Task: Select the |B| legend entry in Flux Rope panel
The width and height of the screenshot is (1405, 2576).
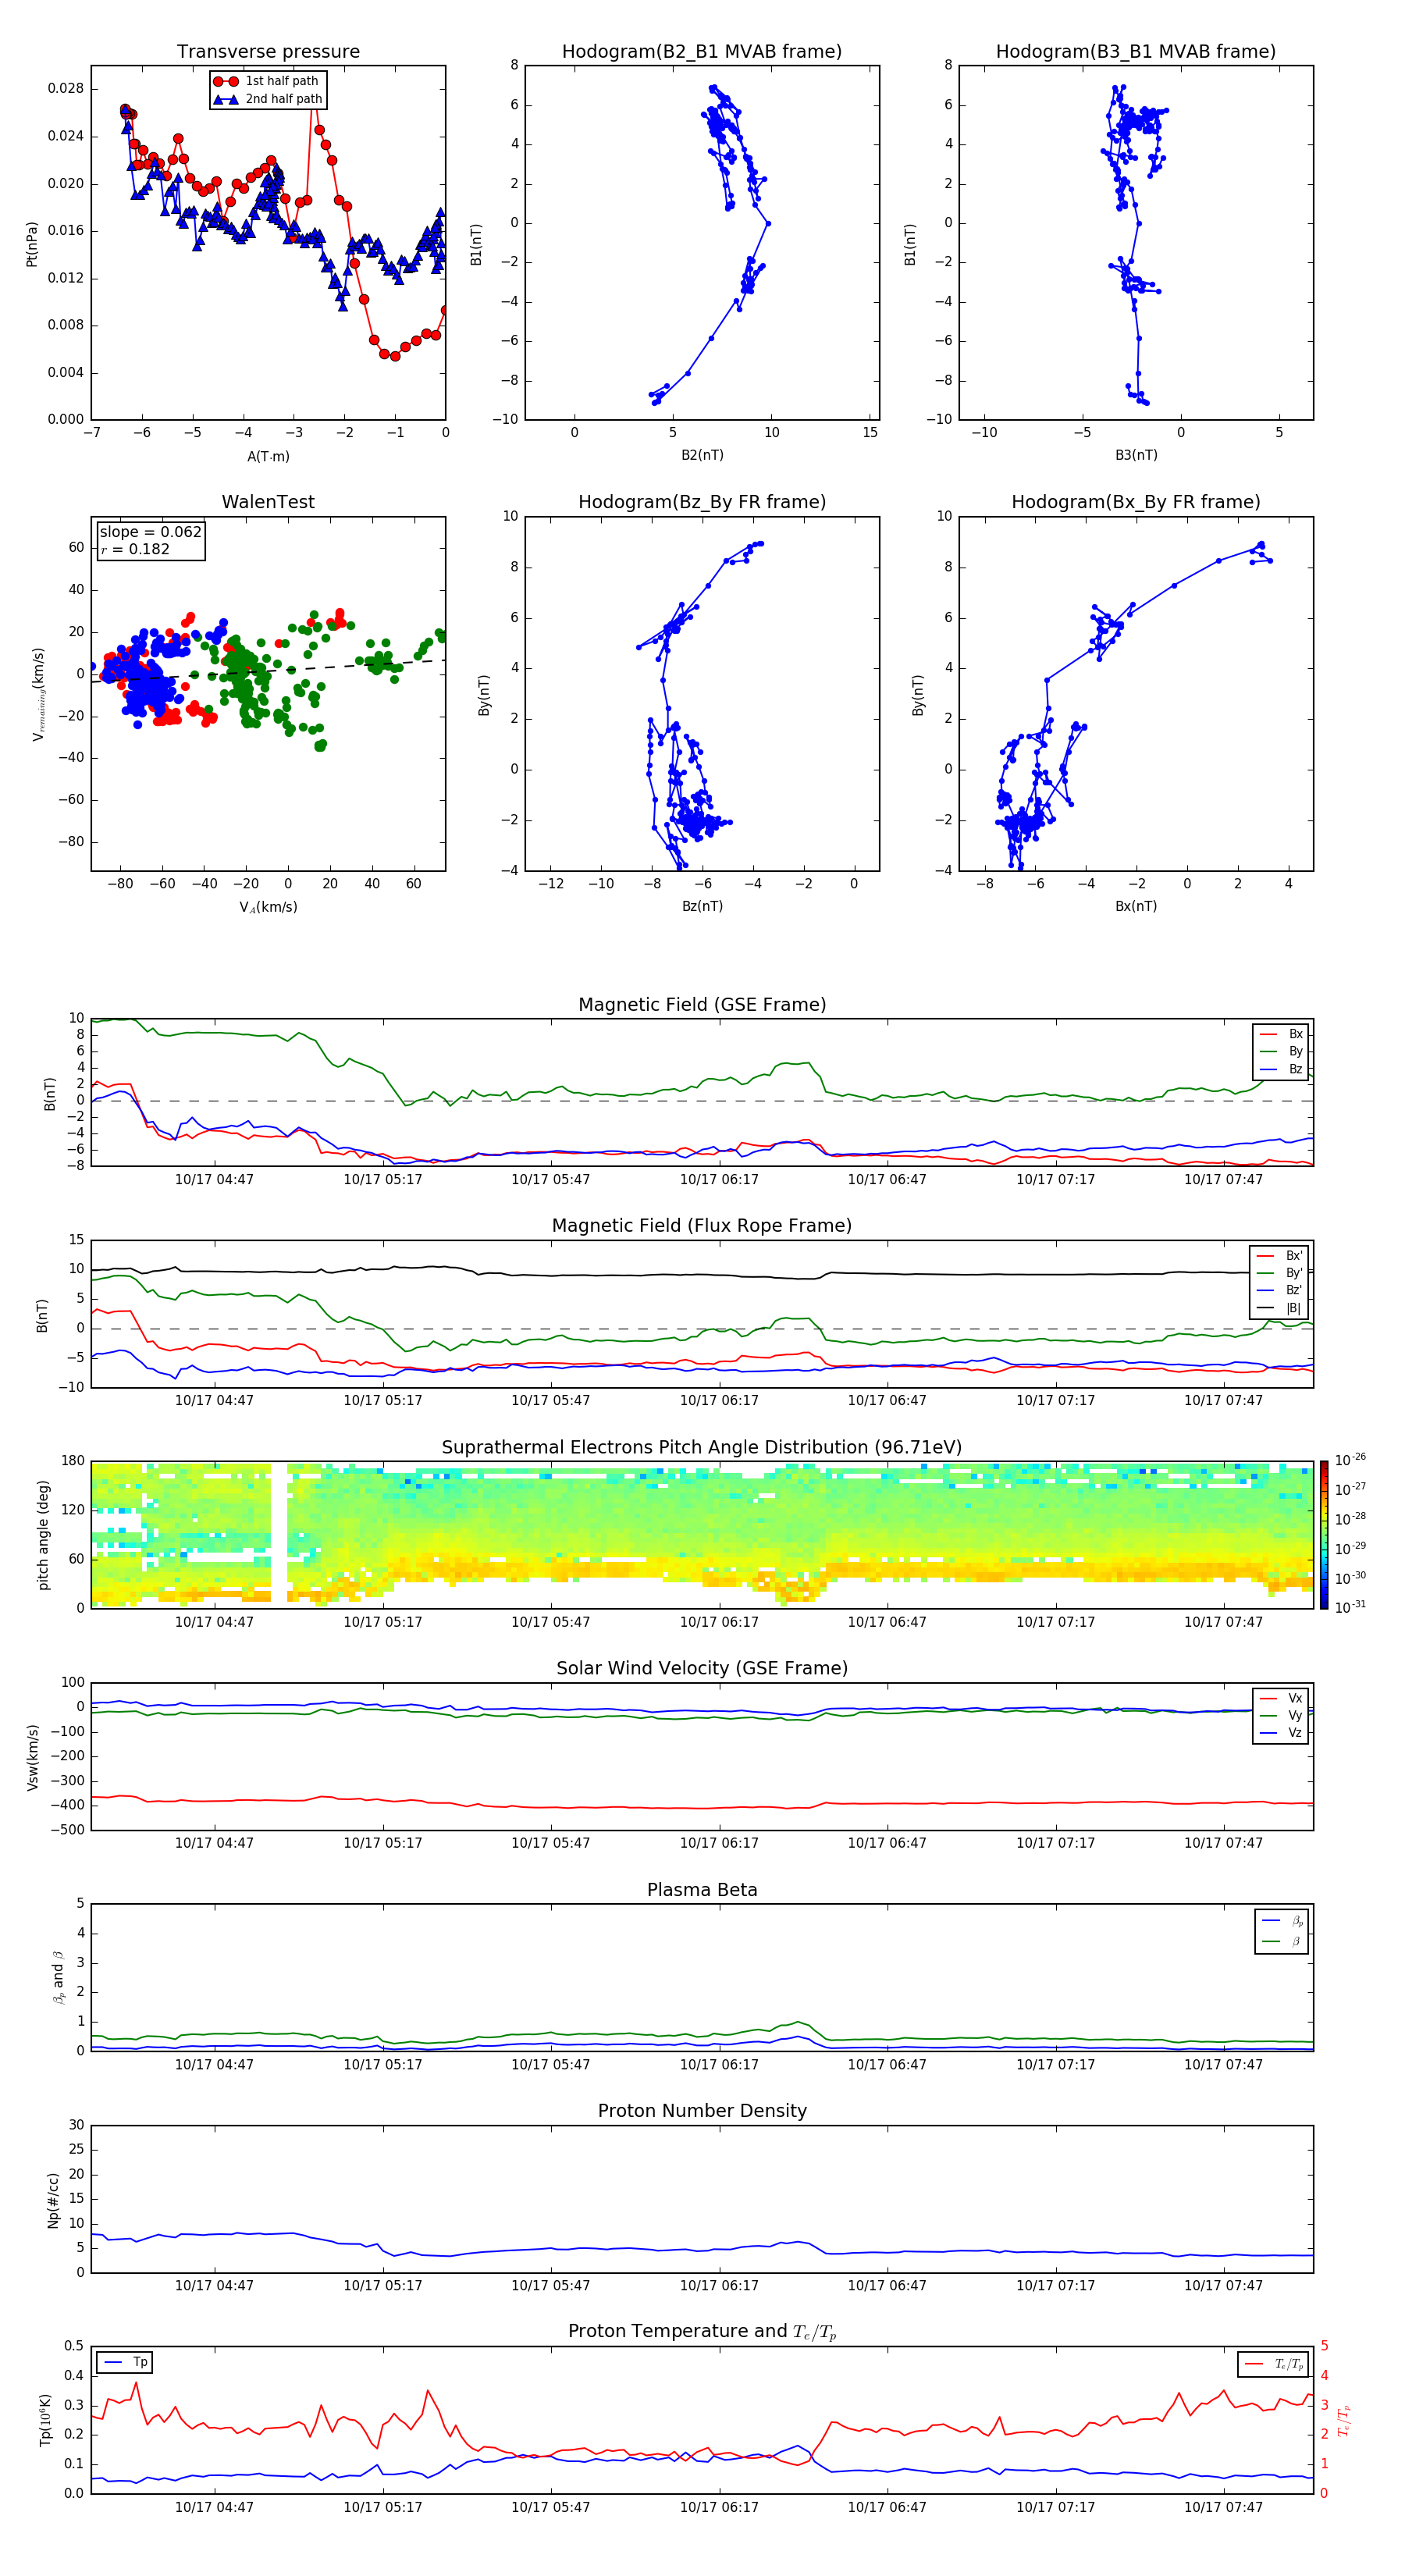Action: point(1279,1308)
